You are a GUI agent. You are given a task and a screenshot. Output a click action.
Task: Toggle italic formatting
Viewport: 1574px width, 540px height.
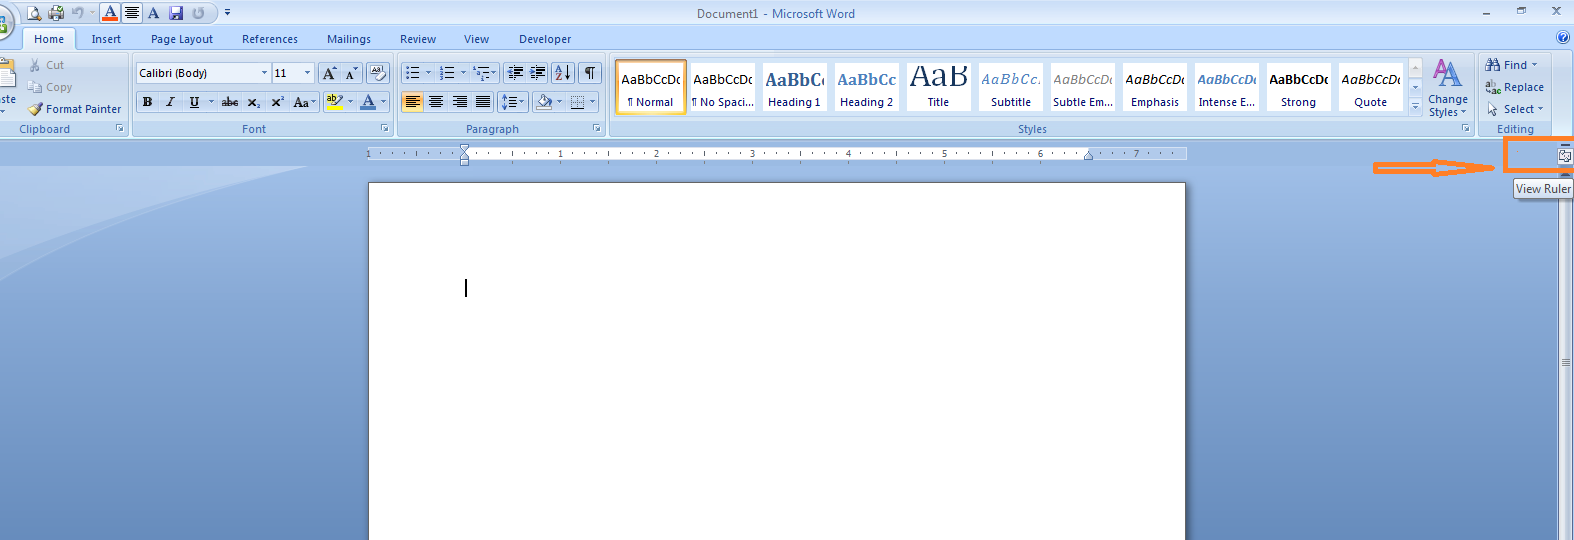pos(170,102)
